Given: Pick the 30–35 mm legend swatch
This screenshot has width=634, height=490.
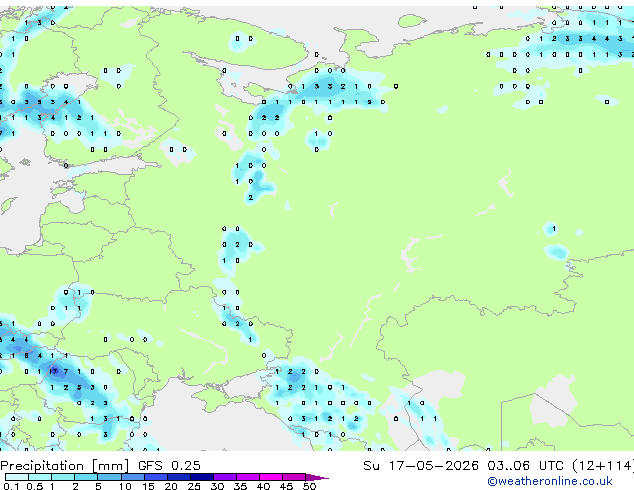Looking at the screenshot, I should tap(224, 477).
